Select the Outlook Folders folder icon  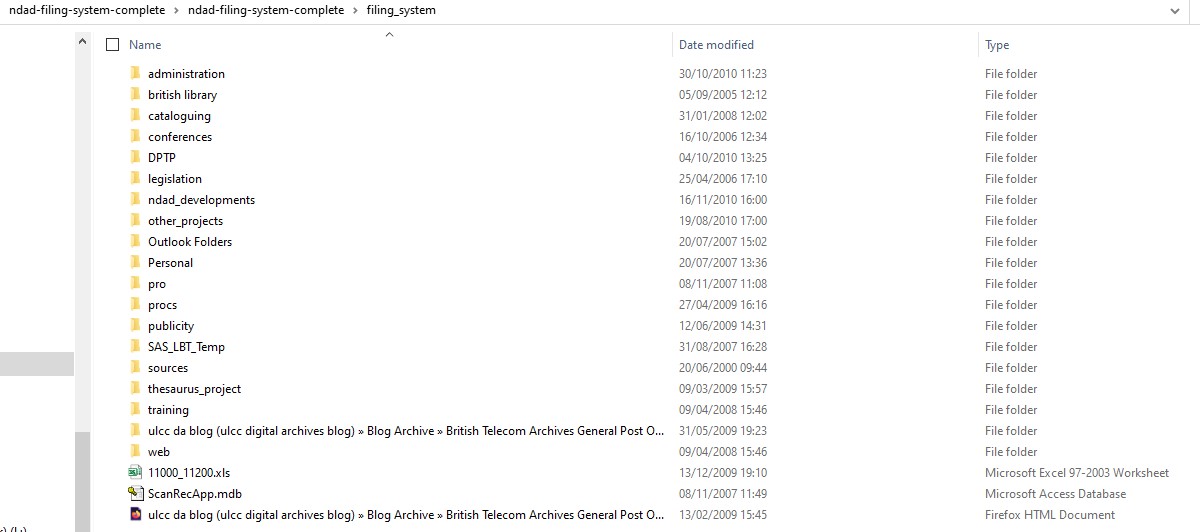136,241
